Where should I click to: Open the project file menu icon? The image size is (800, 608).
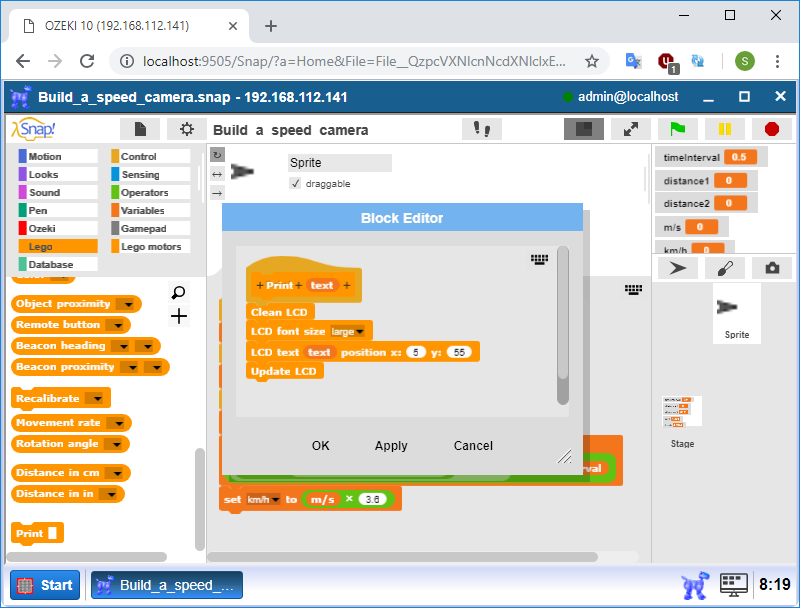click(x=140, y=130)
